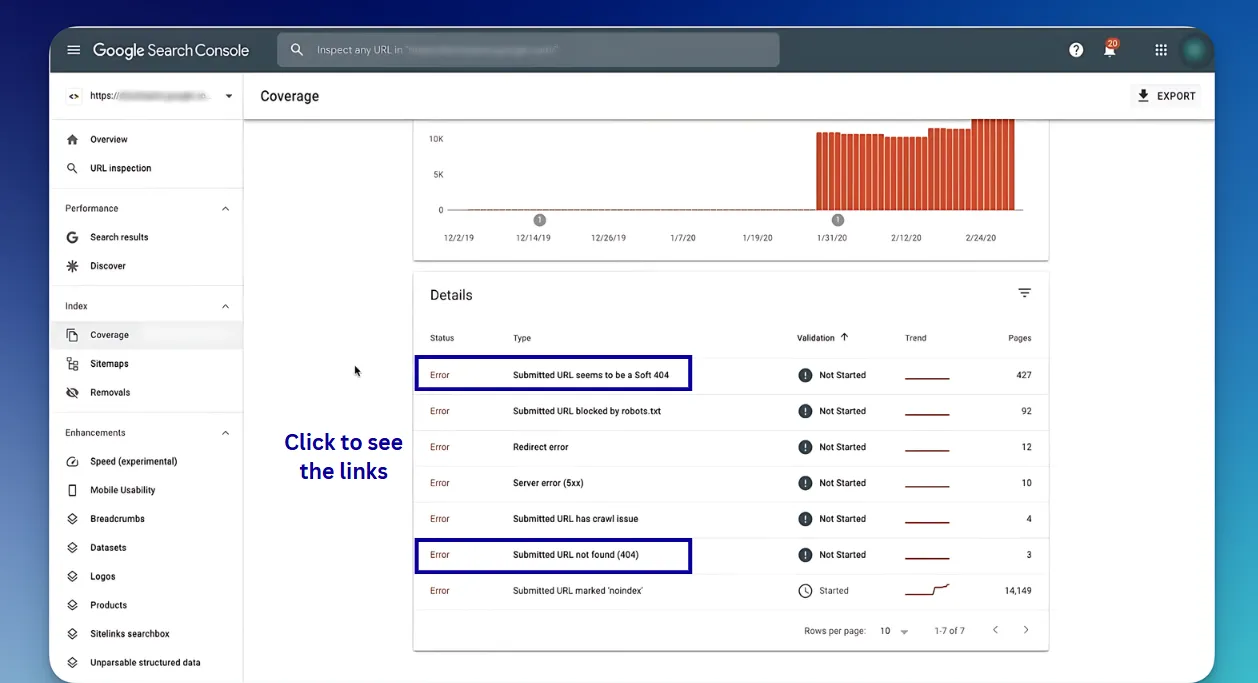This screenshot has width=1258, height=683.
Task: Click the Validation sort arrow
Action: tap(844, 338)
